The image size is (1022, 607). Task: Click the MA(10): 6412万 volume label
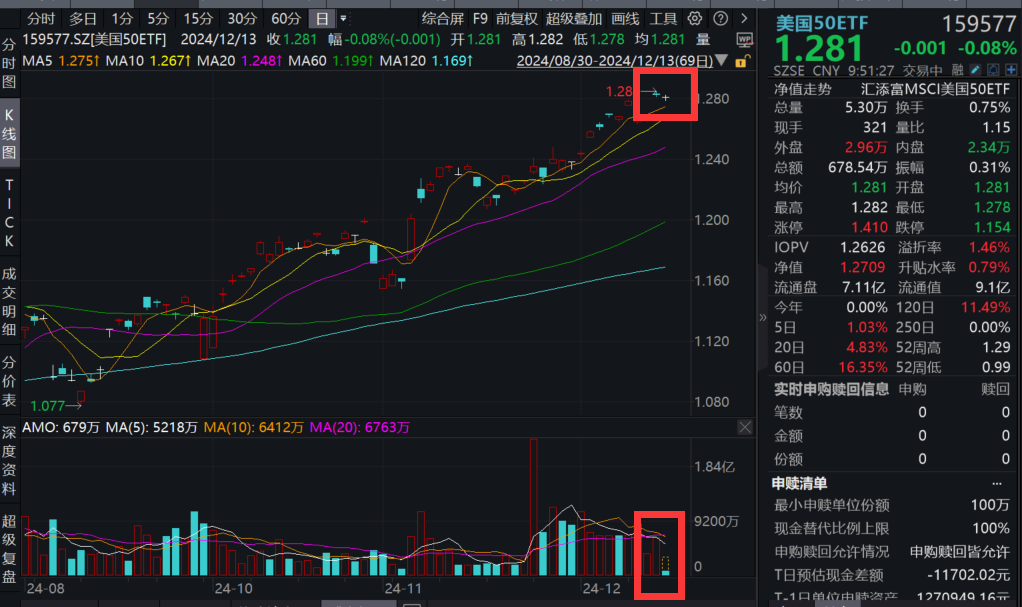pyautogui.click(x=254, y=428)
